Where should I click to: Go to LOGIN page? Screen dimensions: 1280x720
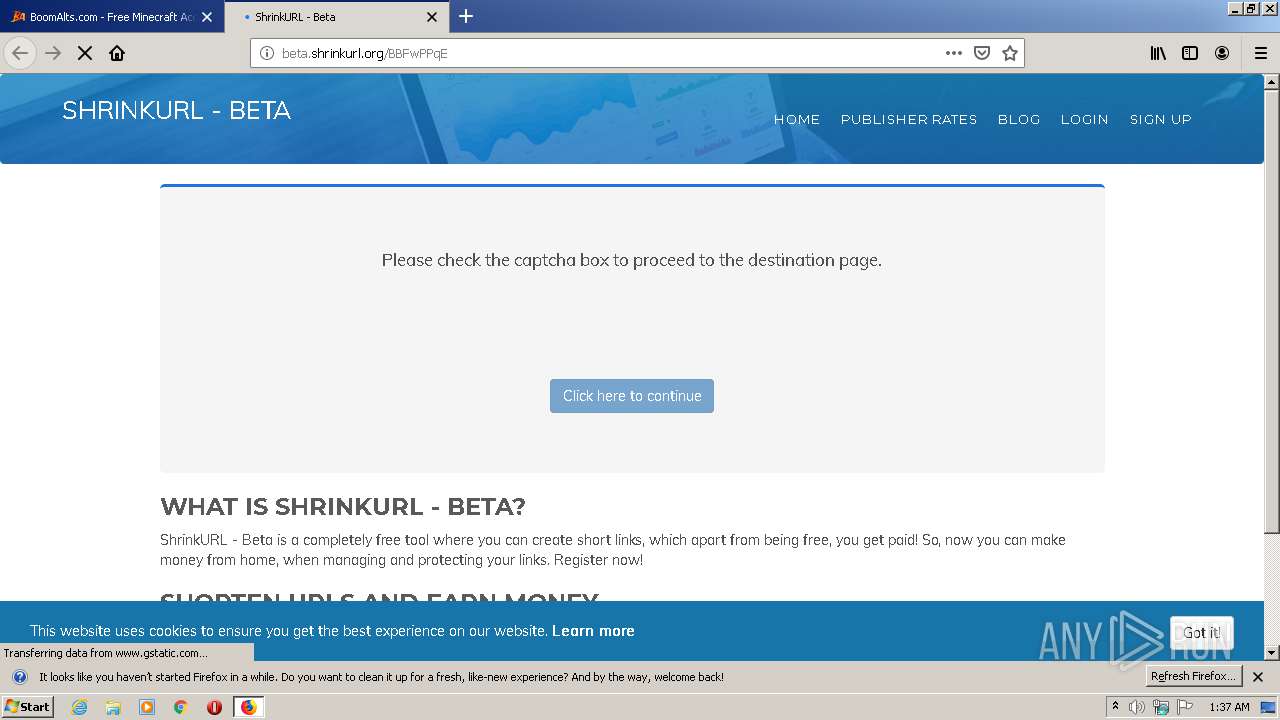[1084, 119]
